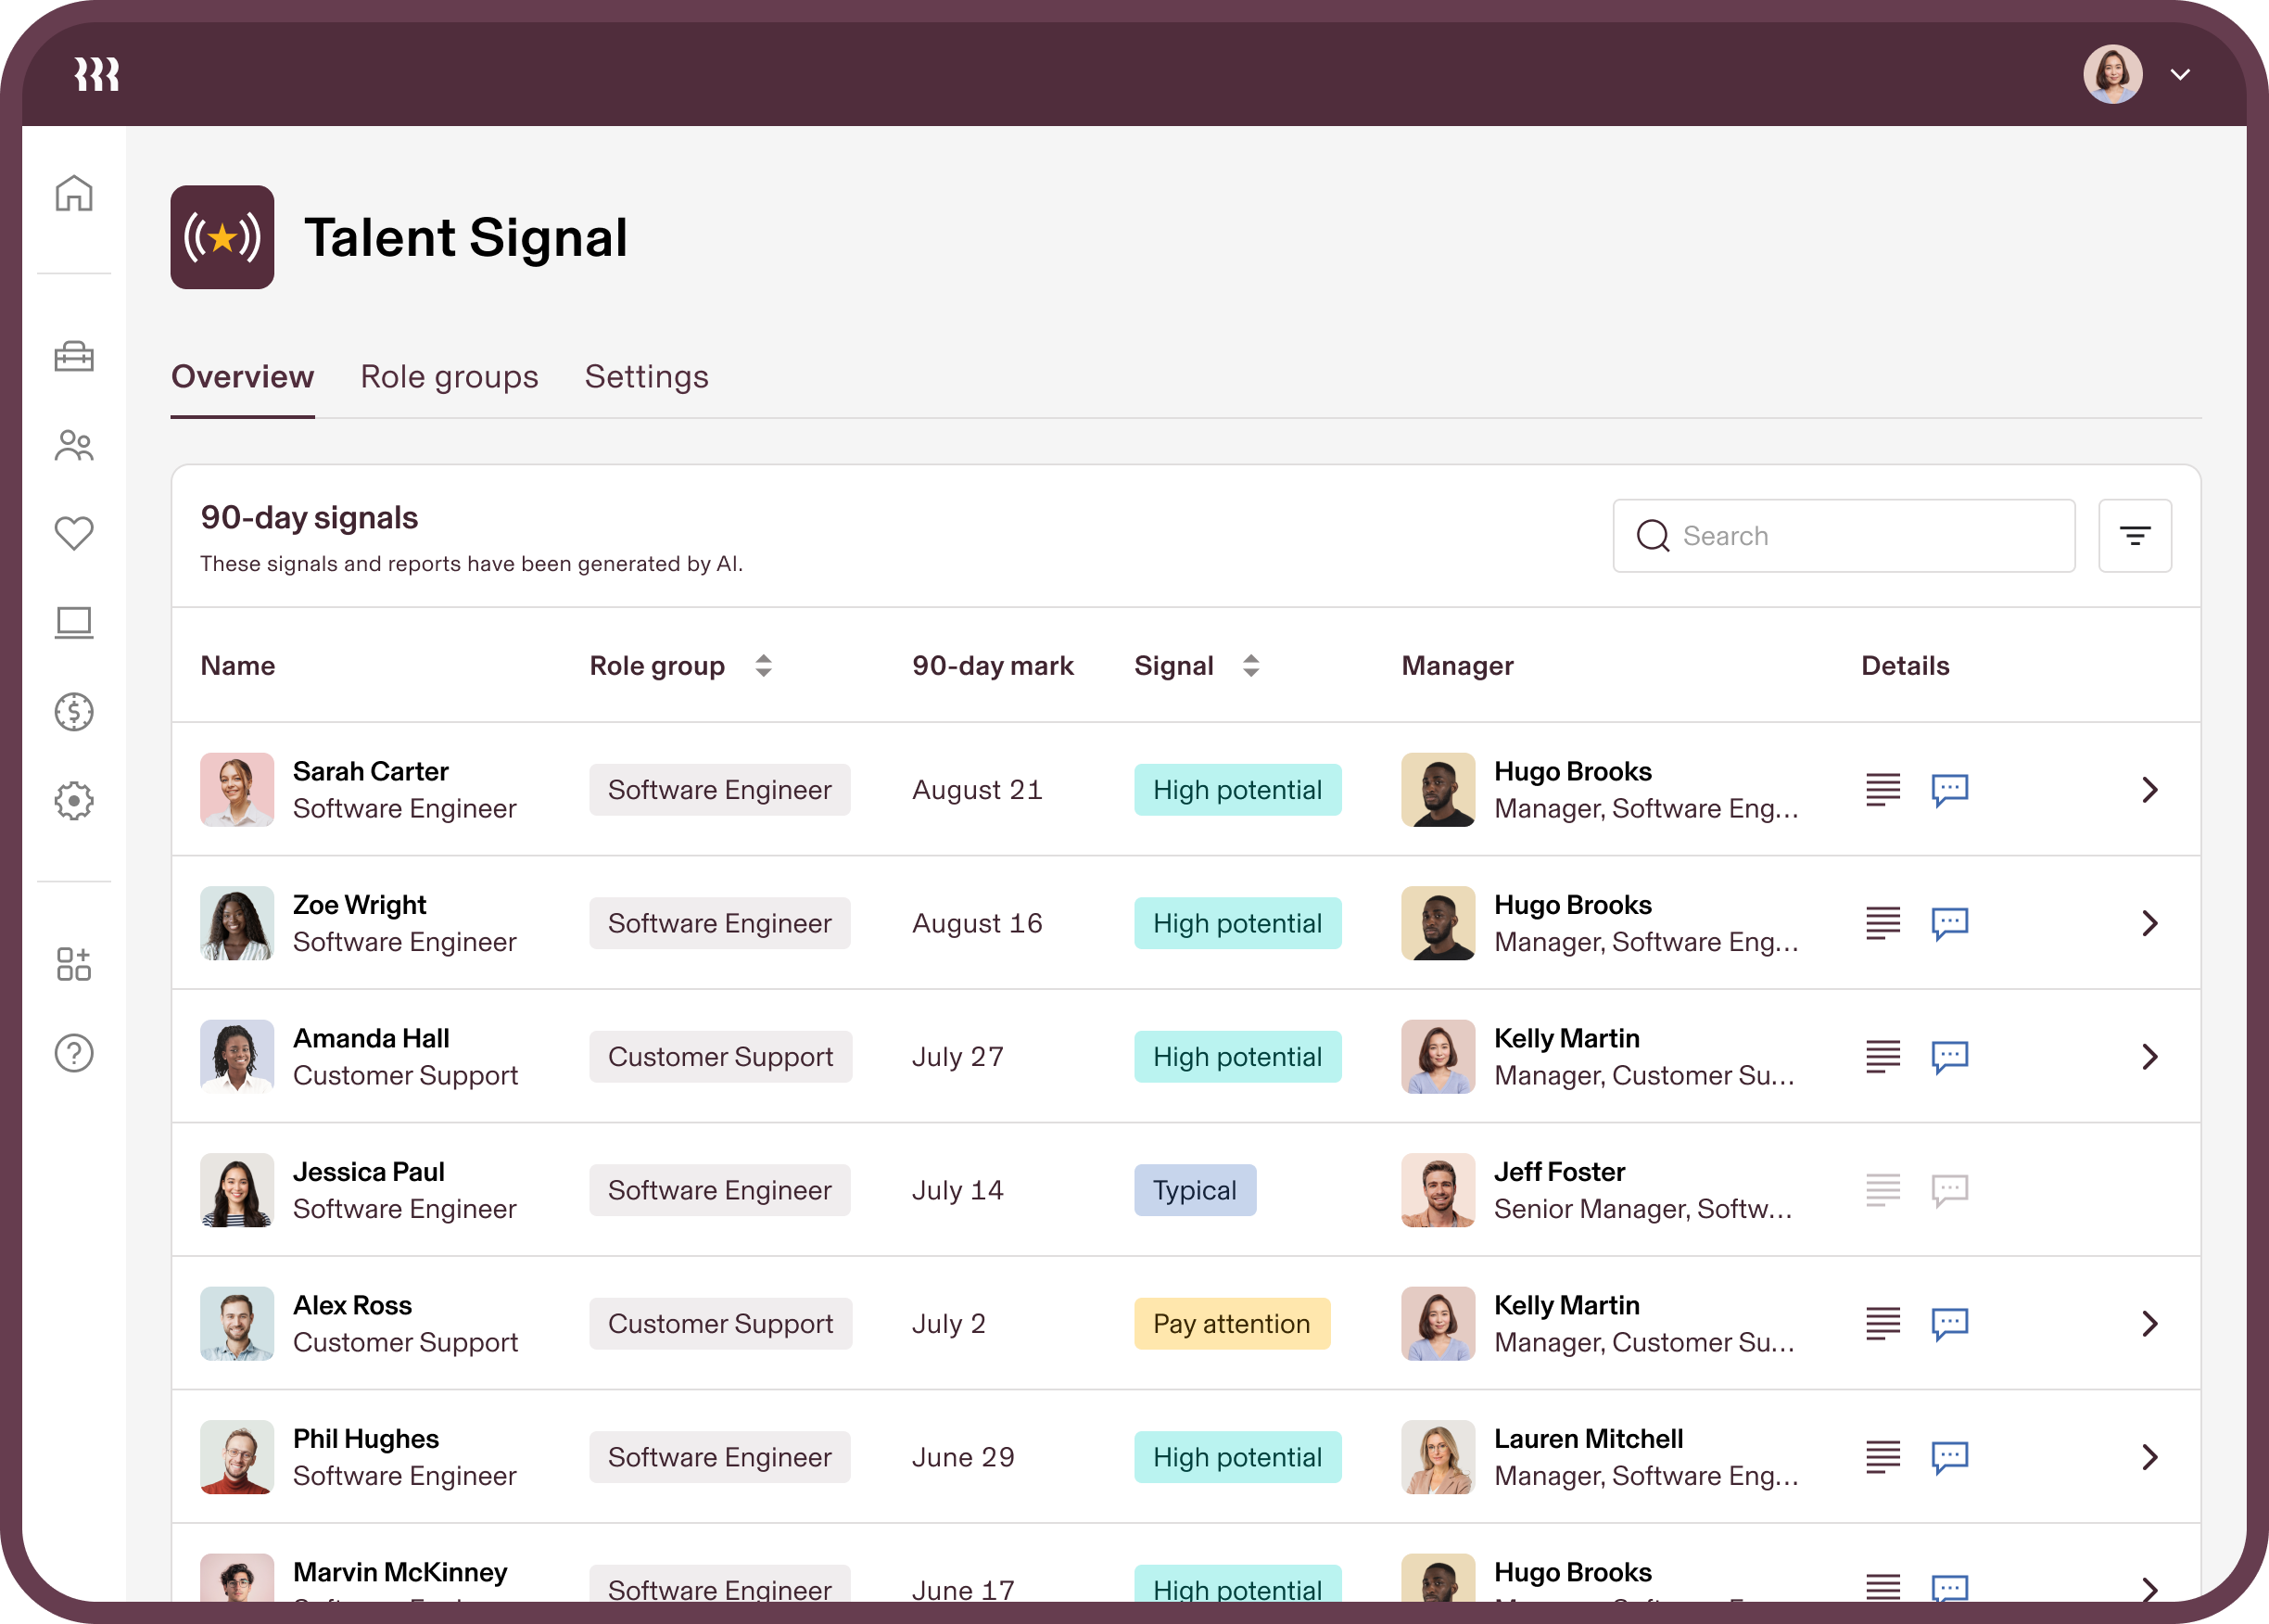The width and height of the screenshot is (2269, 1624).
Task: Click inside the Search input field
Action: pos(1844,536)
